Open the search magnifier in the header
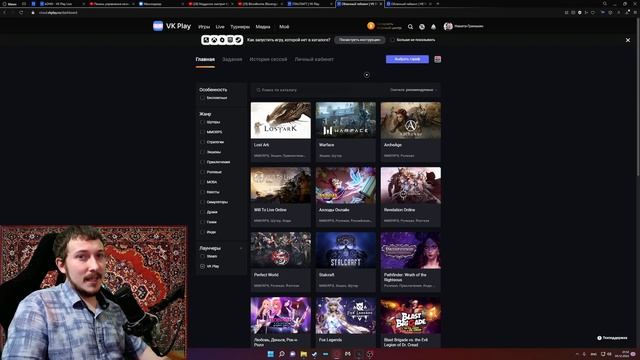 (410, 27)
